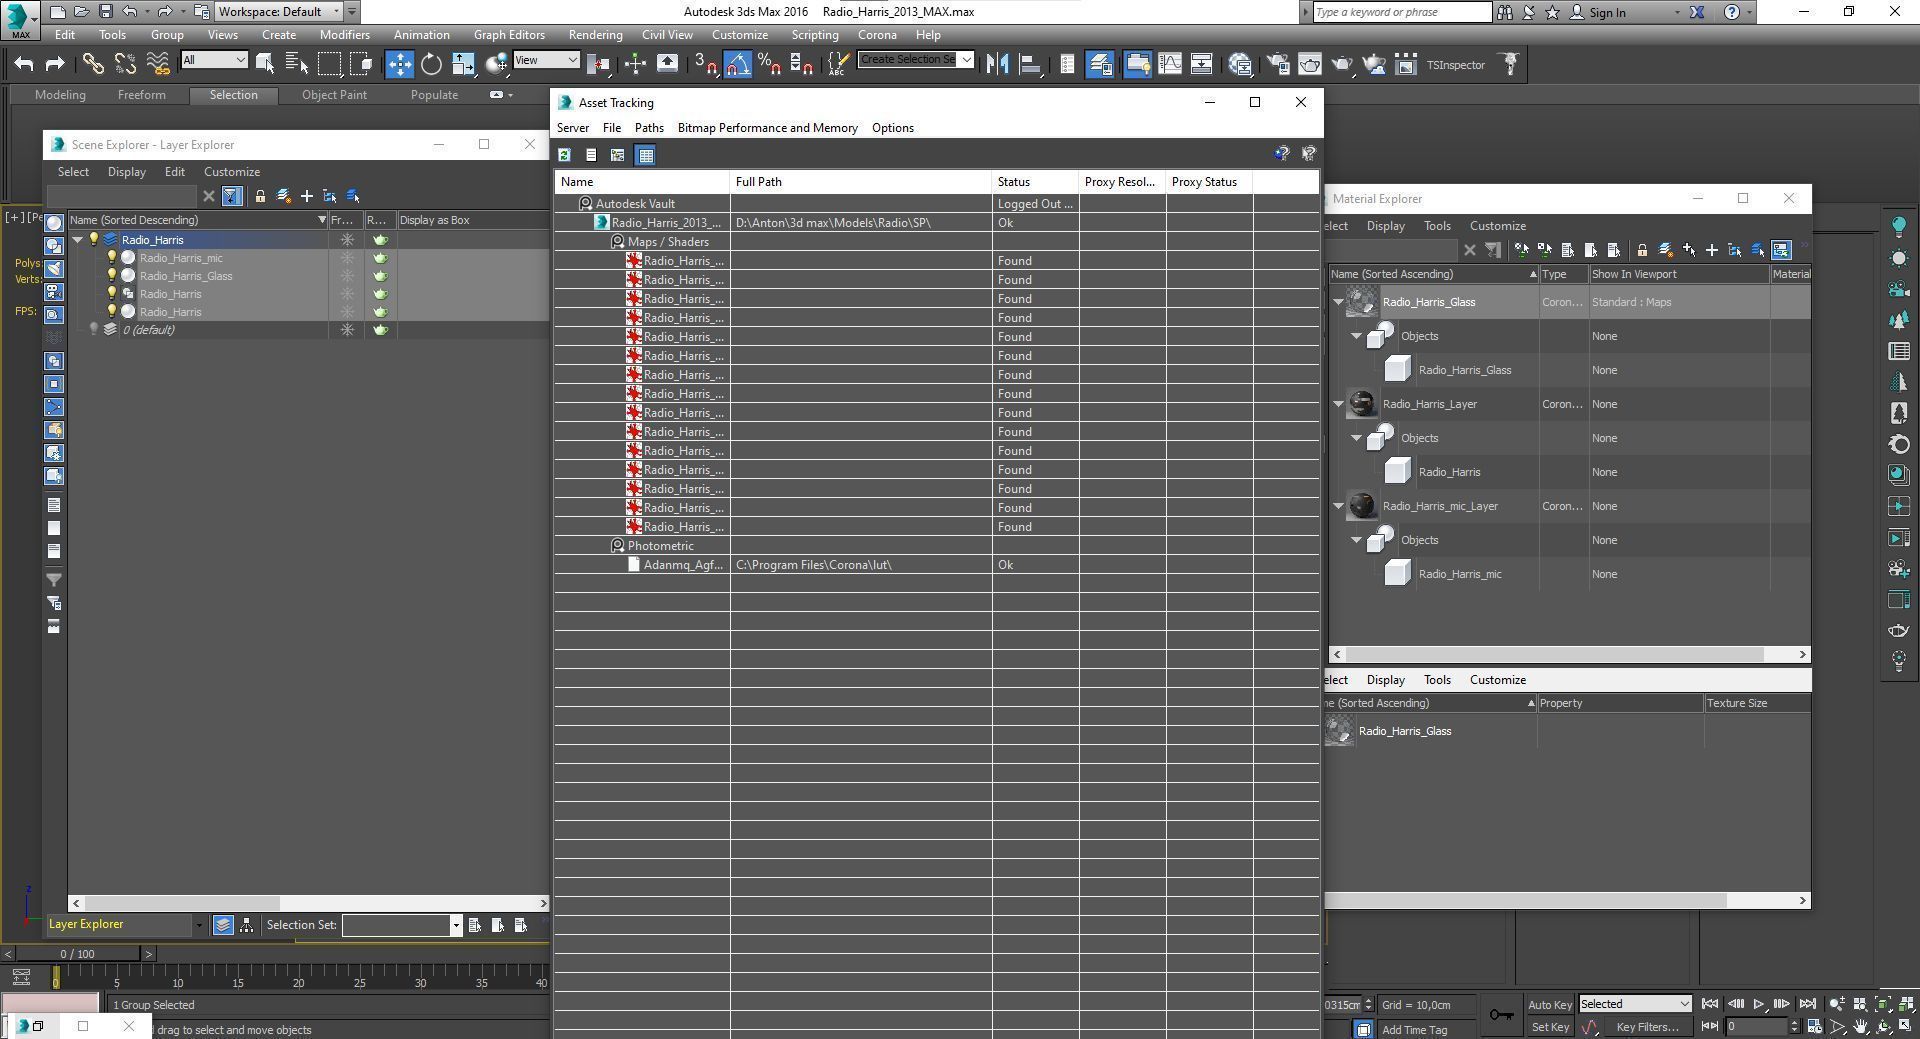Toggle freeze for Radio_Harris_Glass row
Screen dimensions: 1920x1039
(x=347, y=276)
